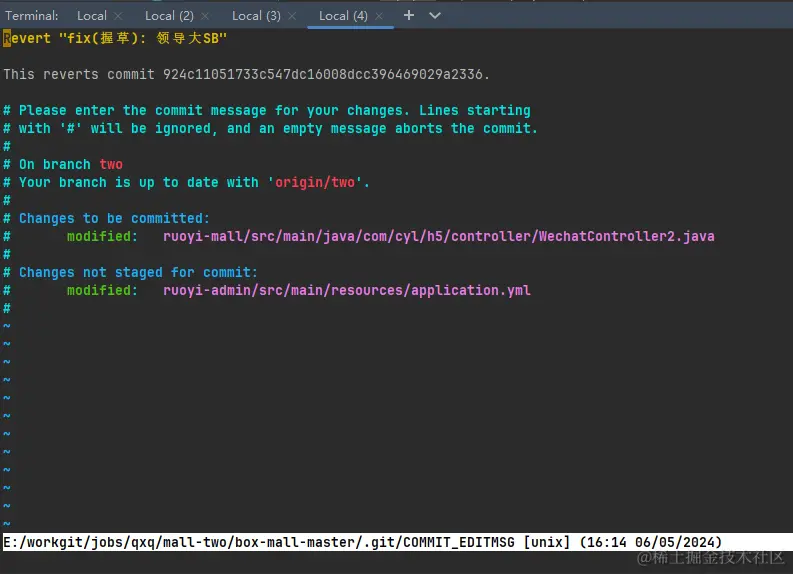Click the COMMIT_EDITMSG status line path
Image resolution: width=793 pixels, height=574 pixels.
coord(258,542)
